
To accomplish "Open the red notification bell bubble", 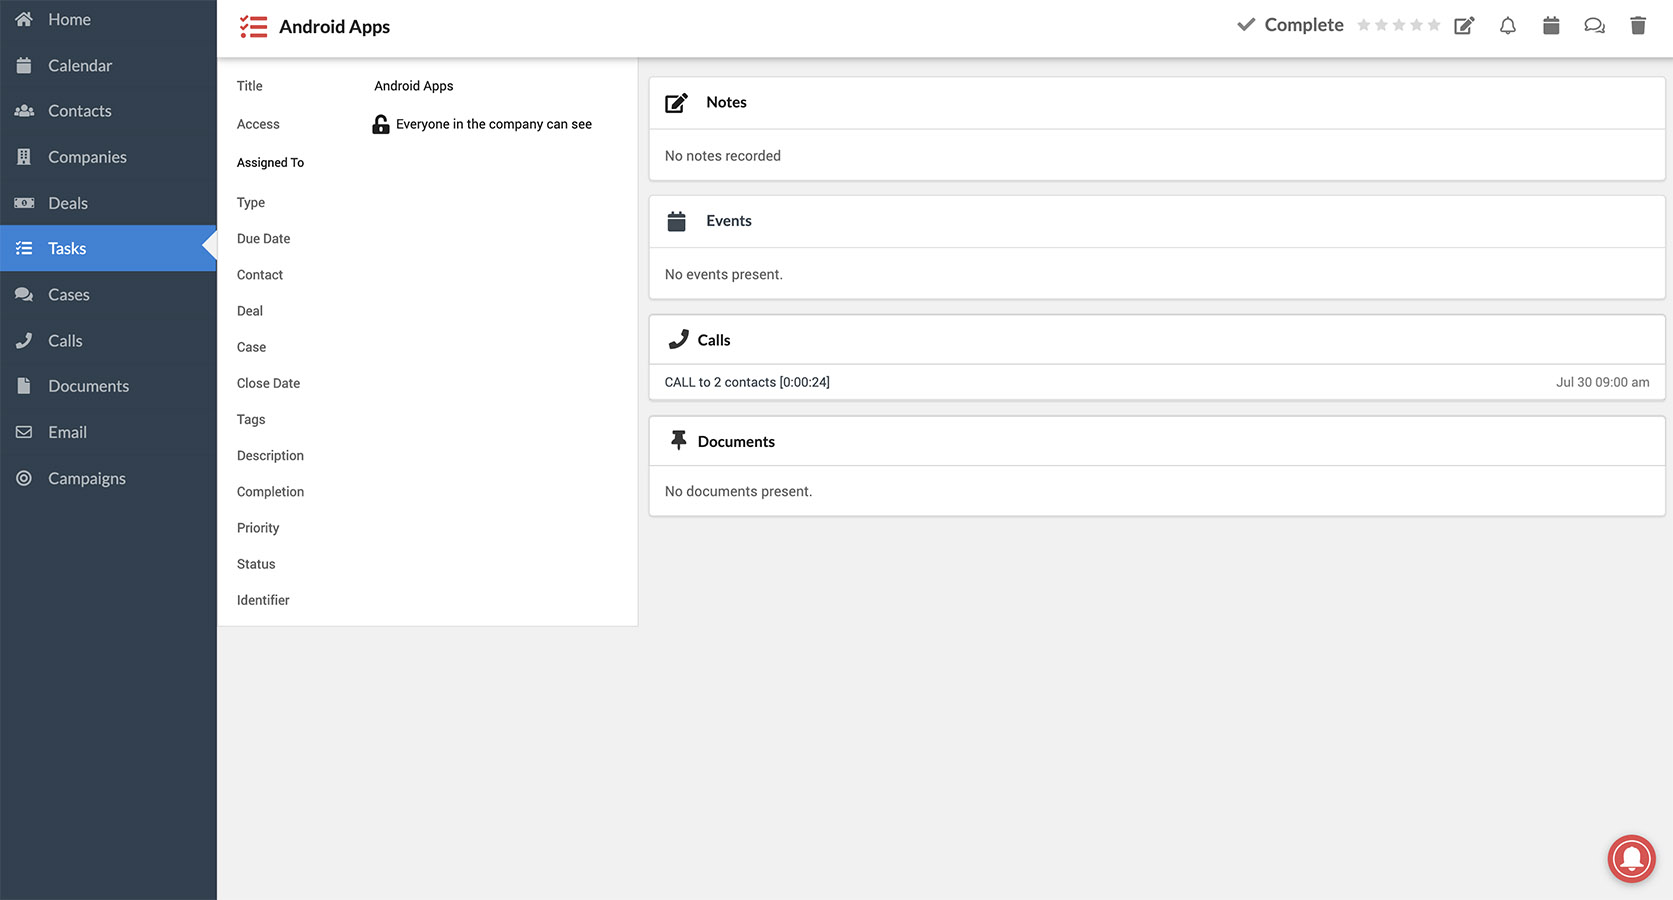I will click(1632, 858).
